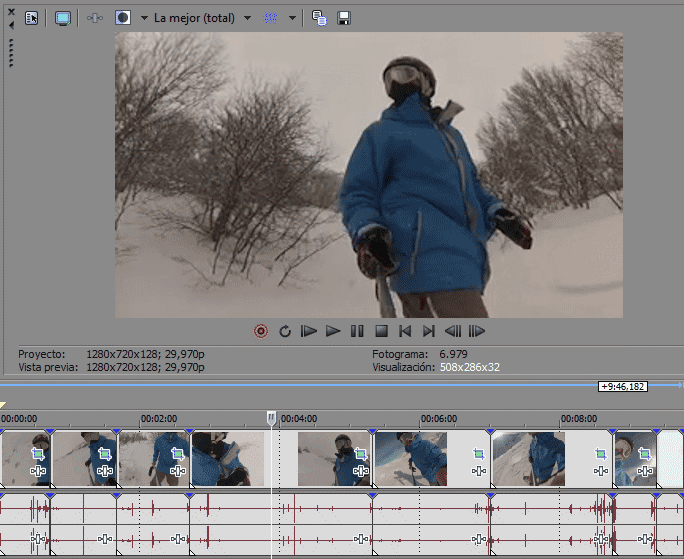Click Play from start button
Screen dimensions: 684x559
coord(309,331)
